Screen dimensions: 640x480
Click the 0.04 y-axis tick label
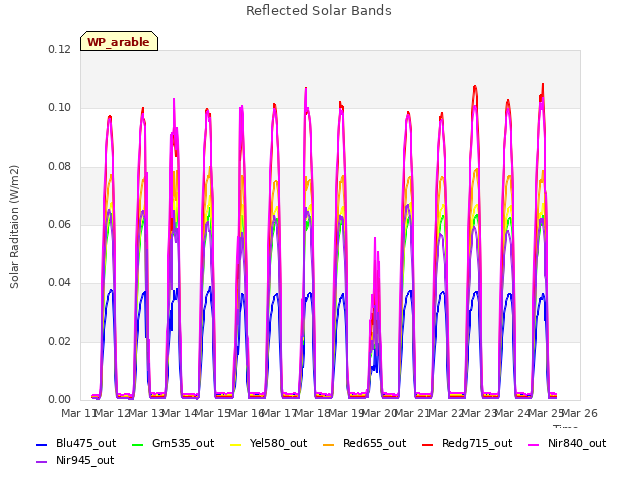click(60, 283)
